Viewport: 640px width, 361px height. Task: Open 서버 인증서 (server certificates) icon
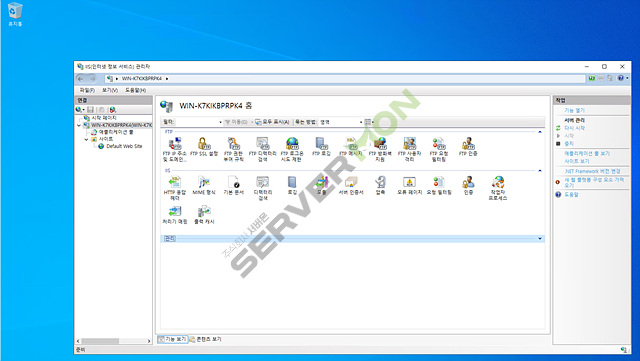click(351, 186)
